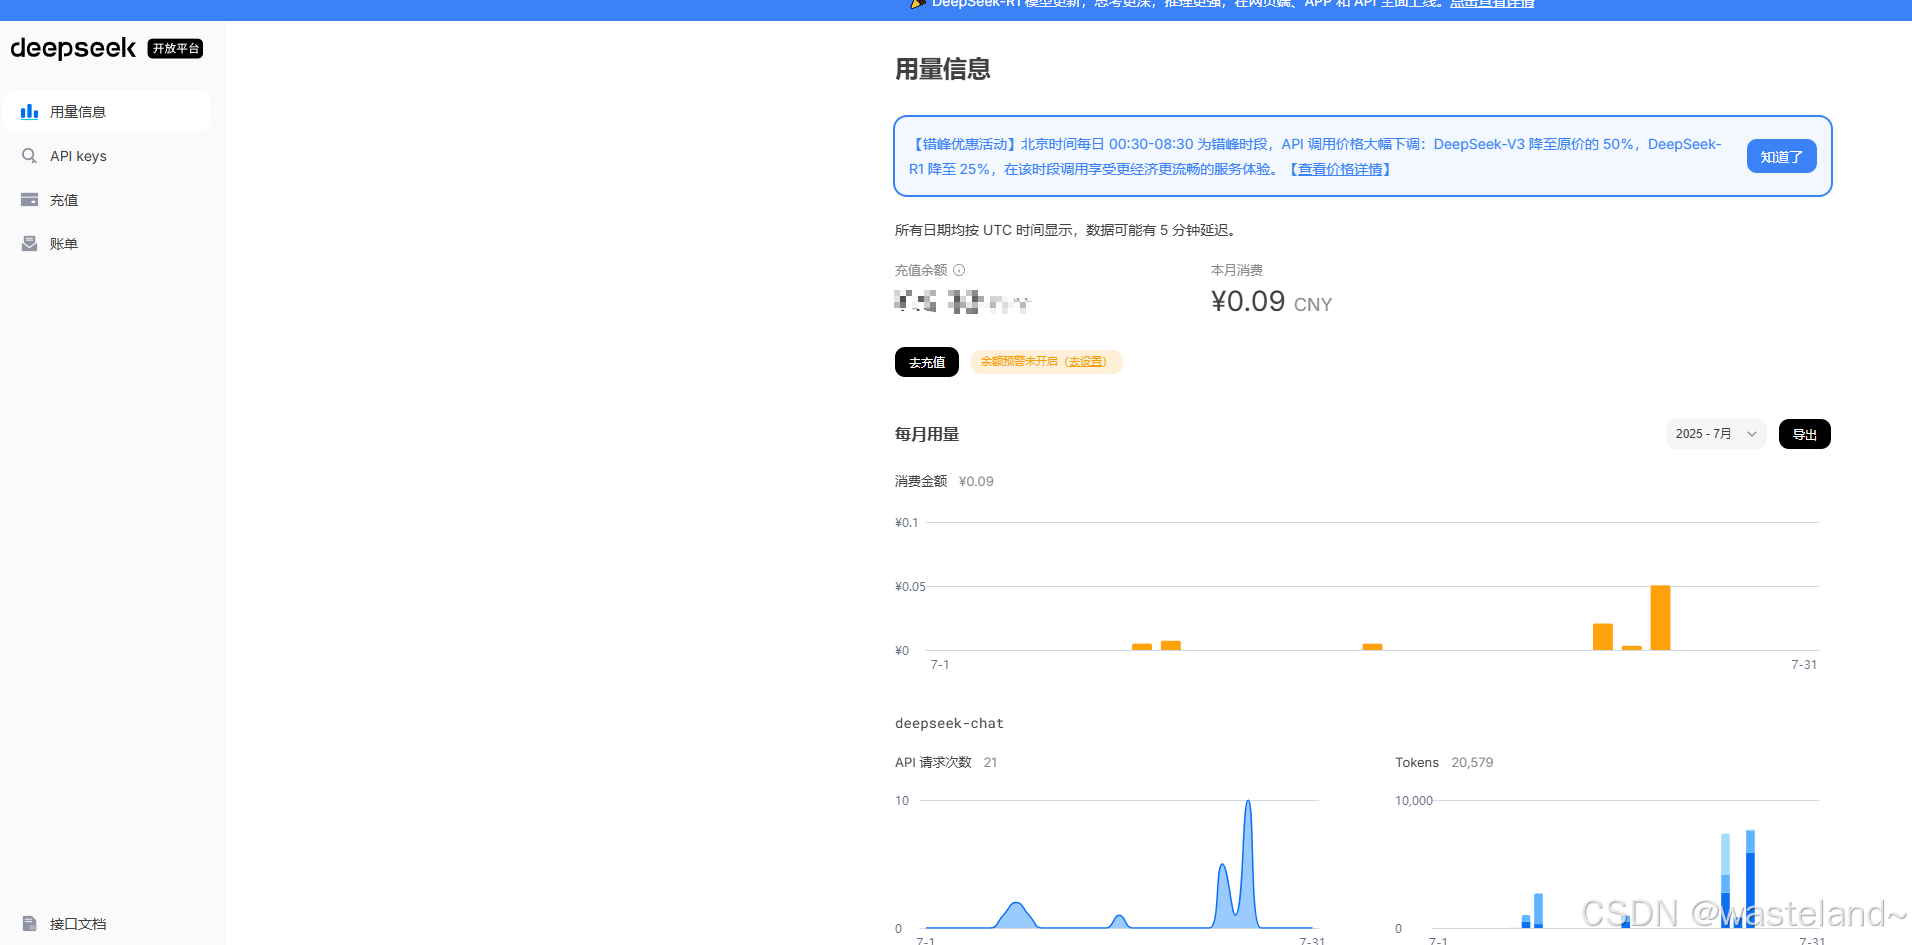Click the 充值余额 label
This screenshot has width=1912, height=945.
tap(920, 270)
